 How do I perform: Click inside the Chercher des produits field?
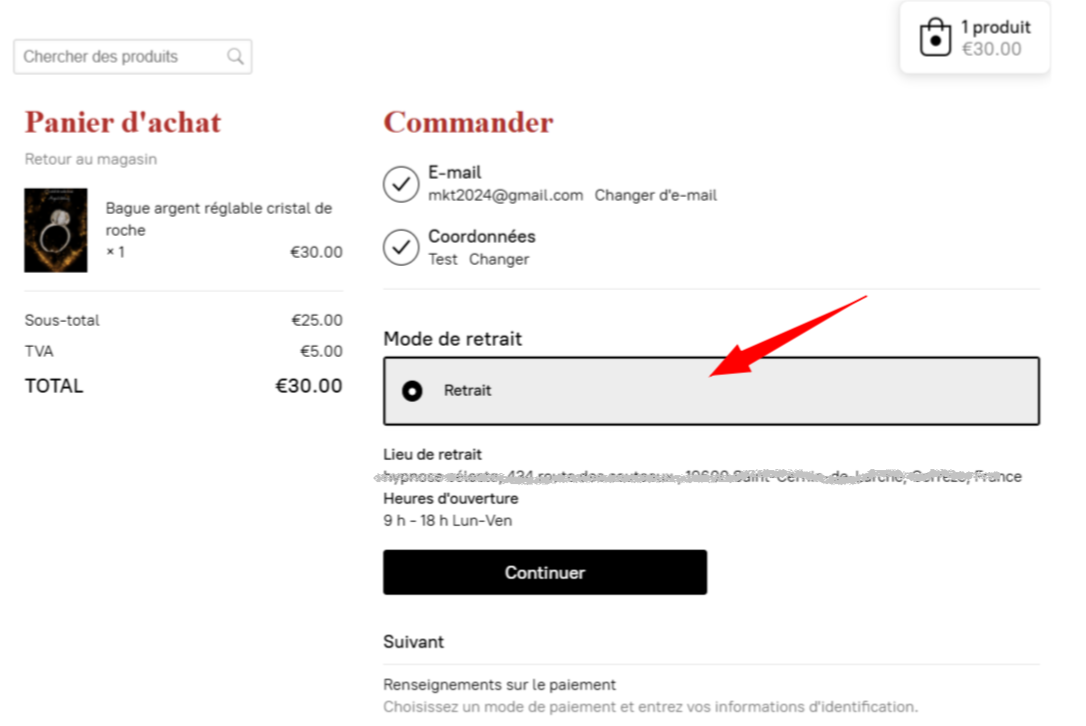pyautogui.click(x=132, y=57)
